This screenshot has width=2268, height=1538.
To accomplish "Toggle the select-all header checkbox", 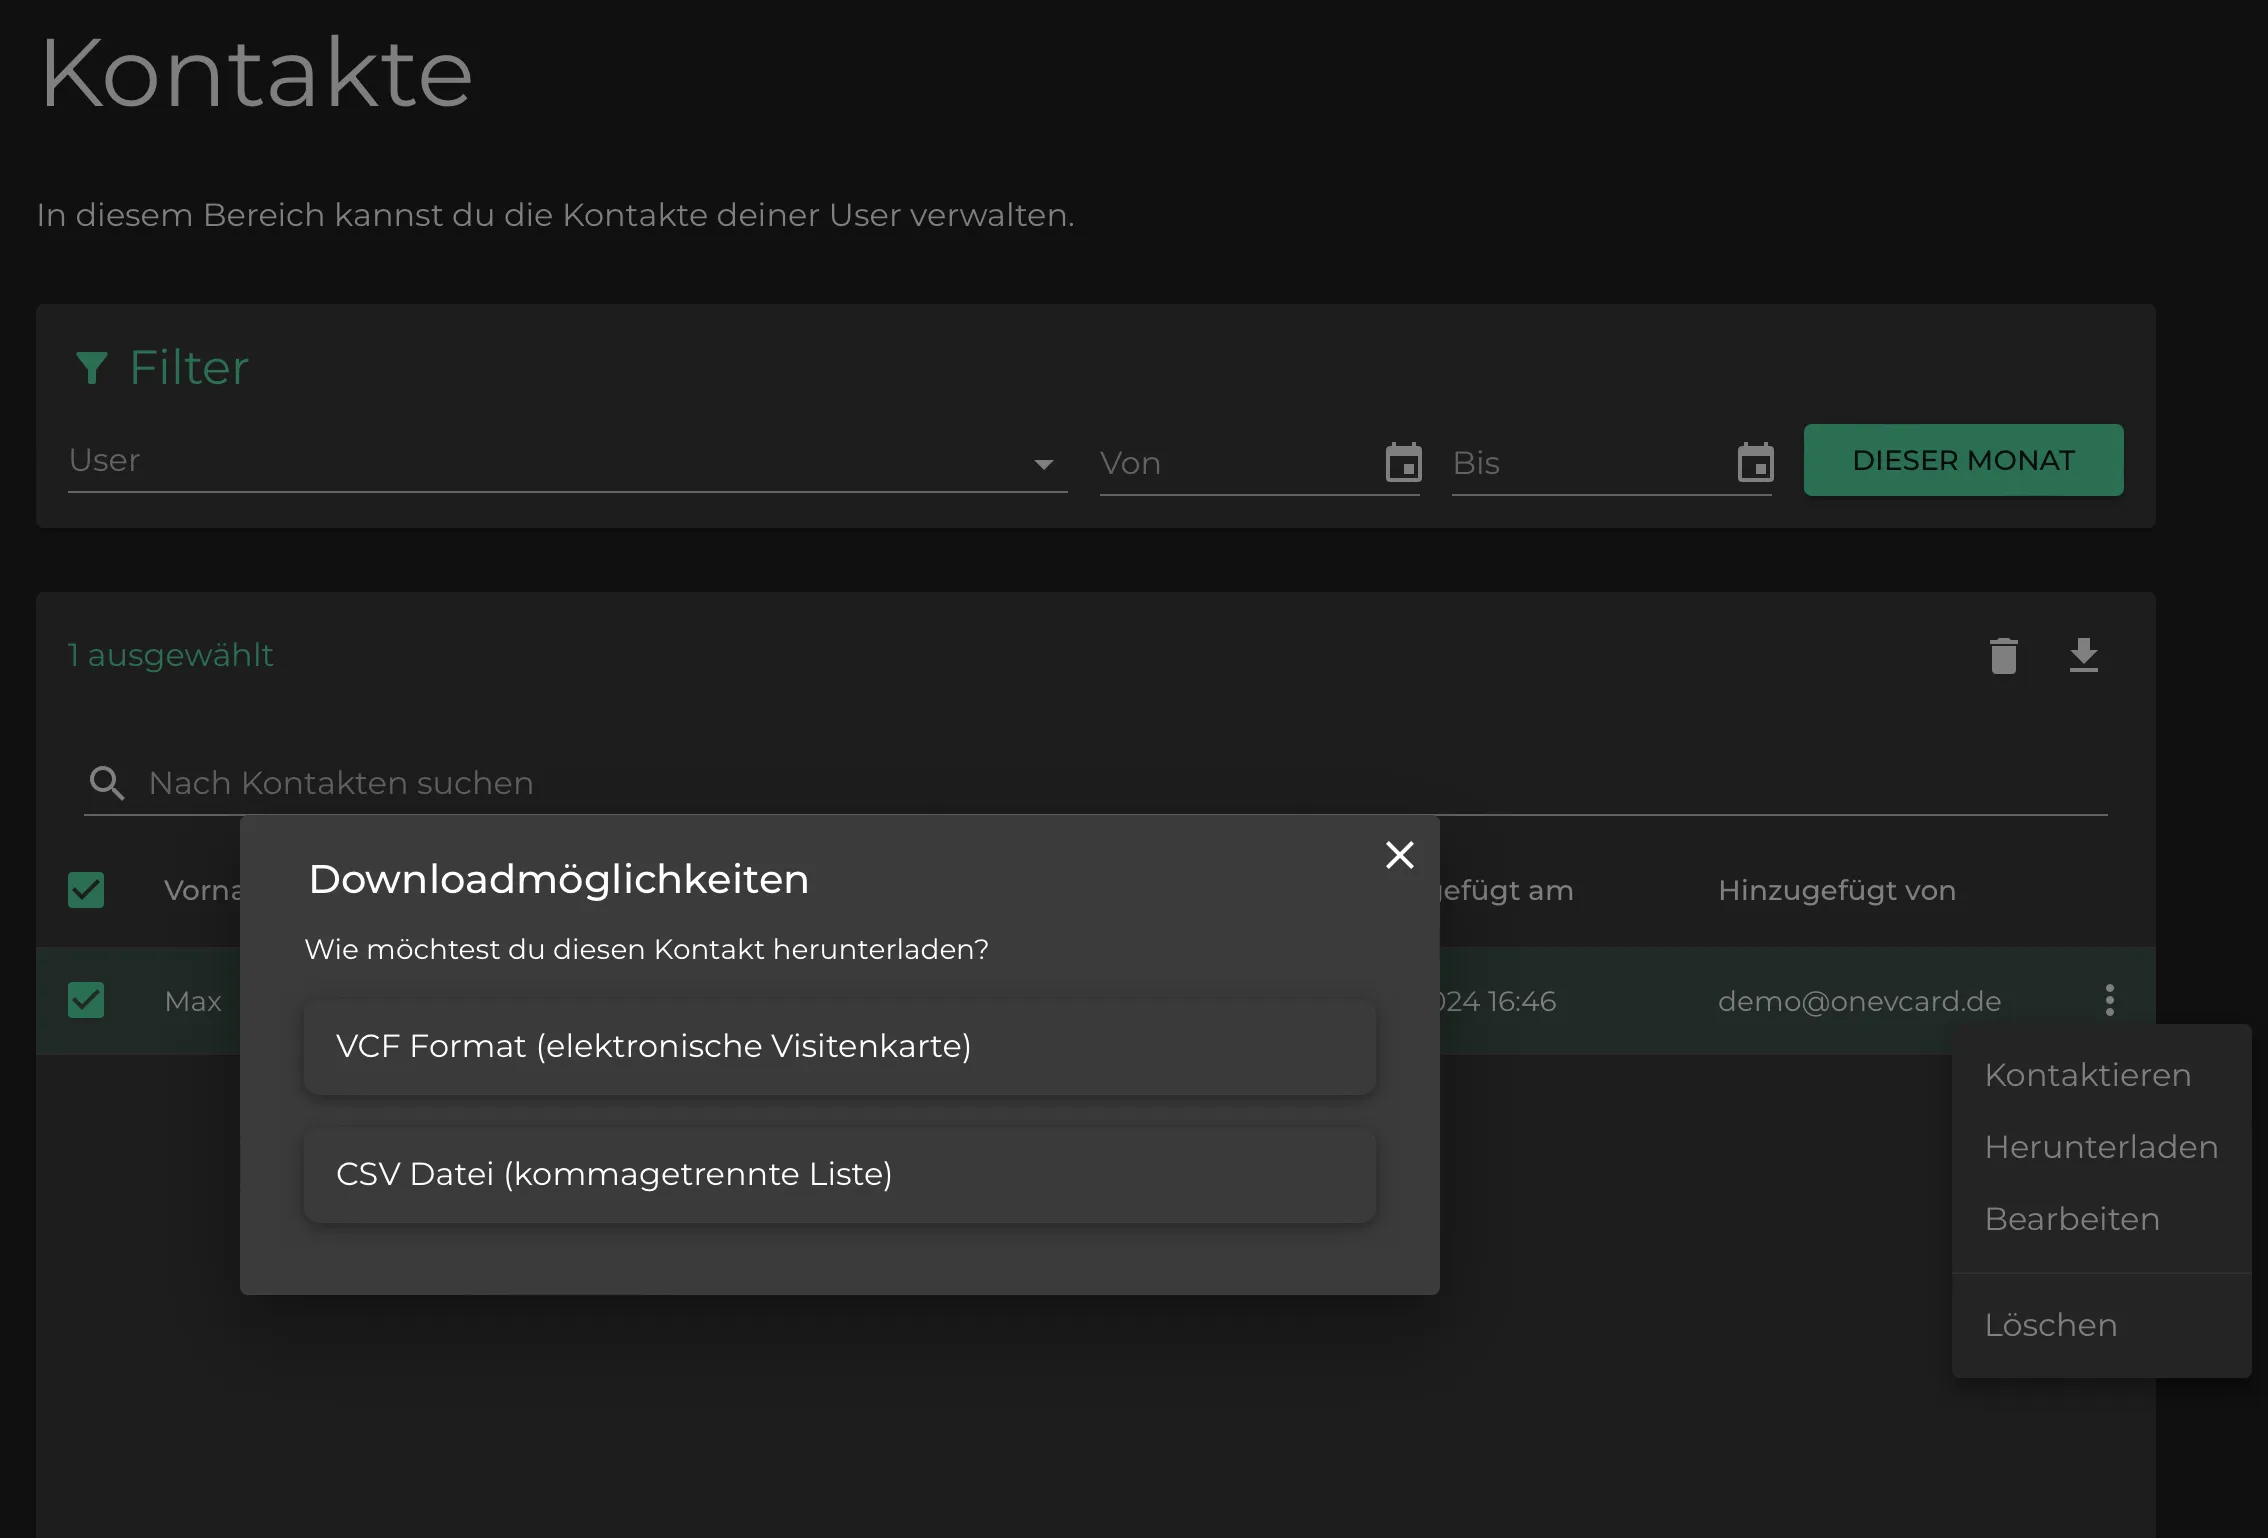I will pos(86,890).
